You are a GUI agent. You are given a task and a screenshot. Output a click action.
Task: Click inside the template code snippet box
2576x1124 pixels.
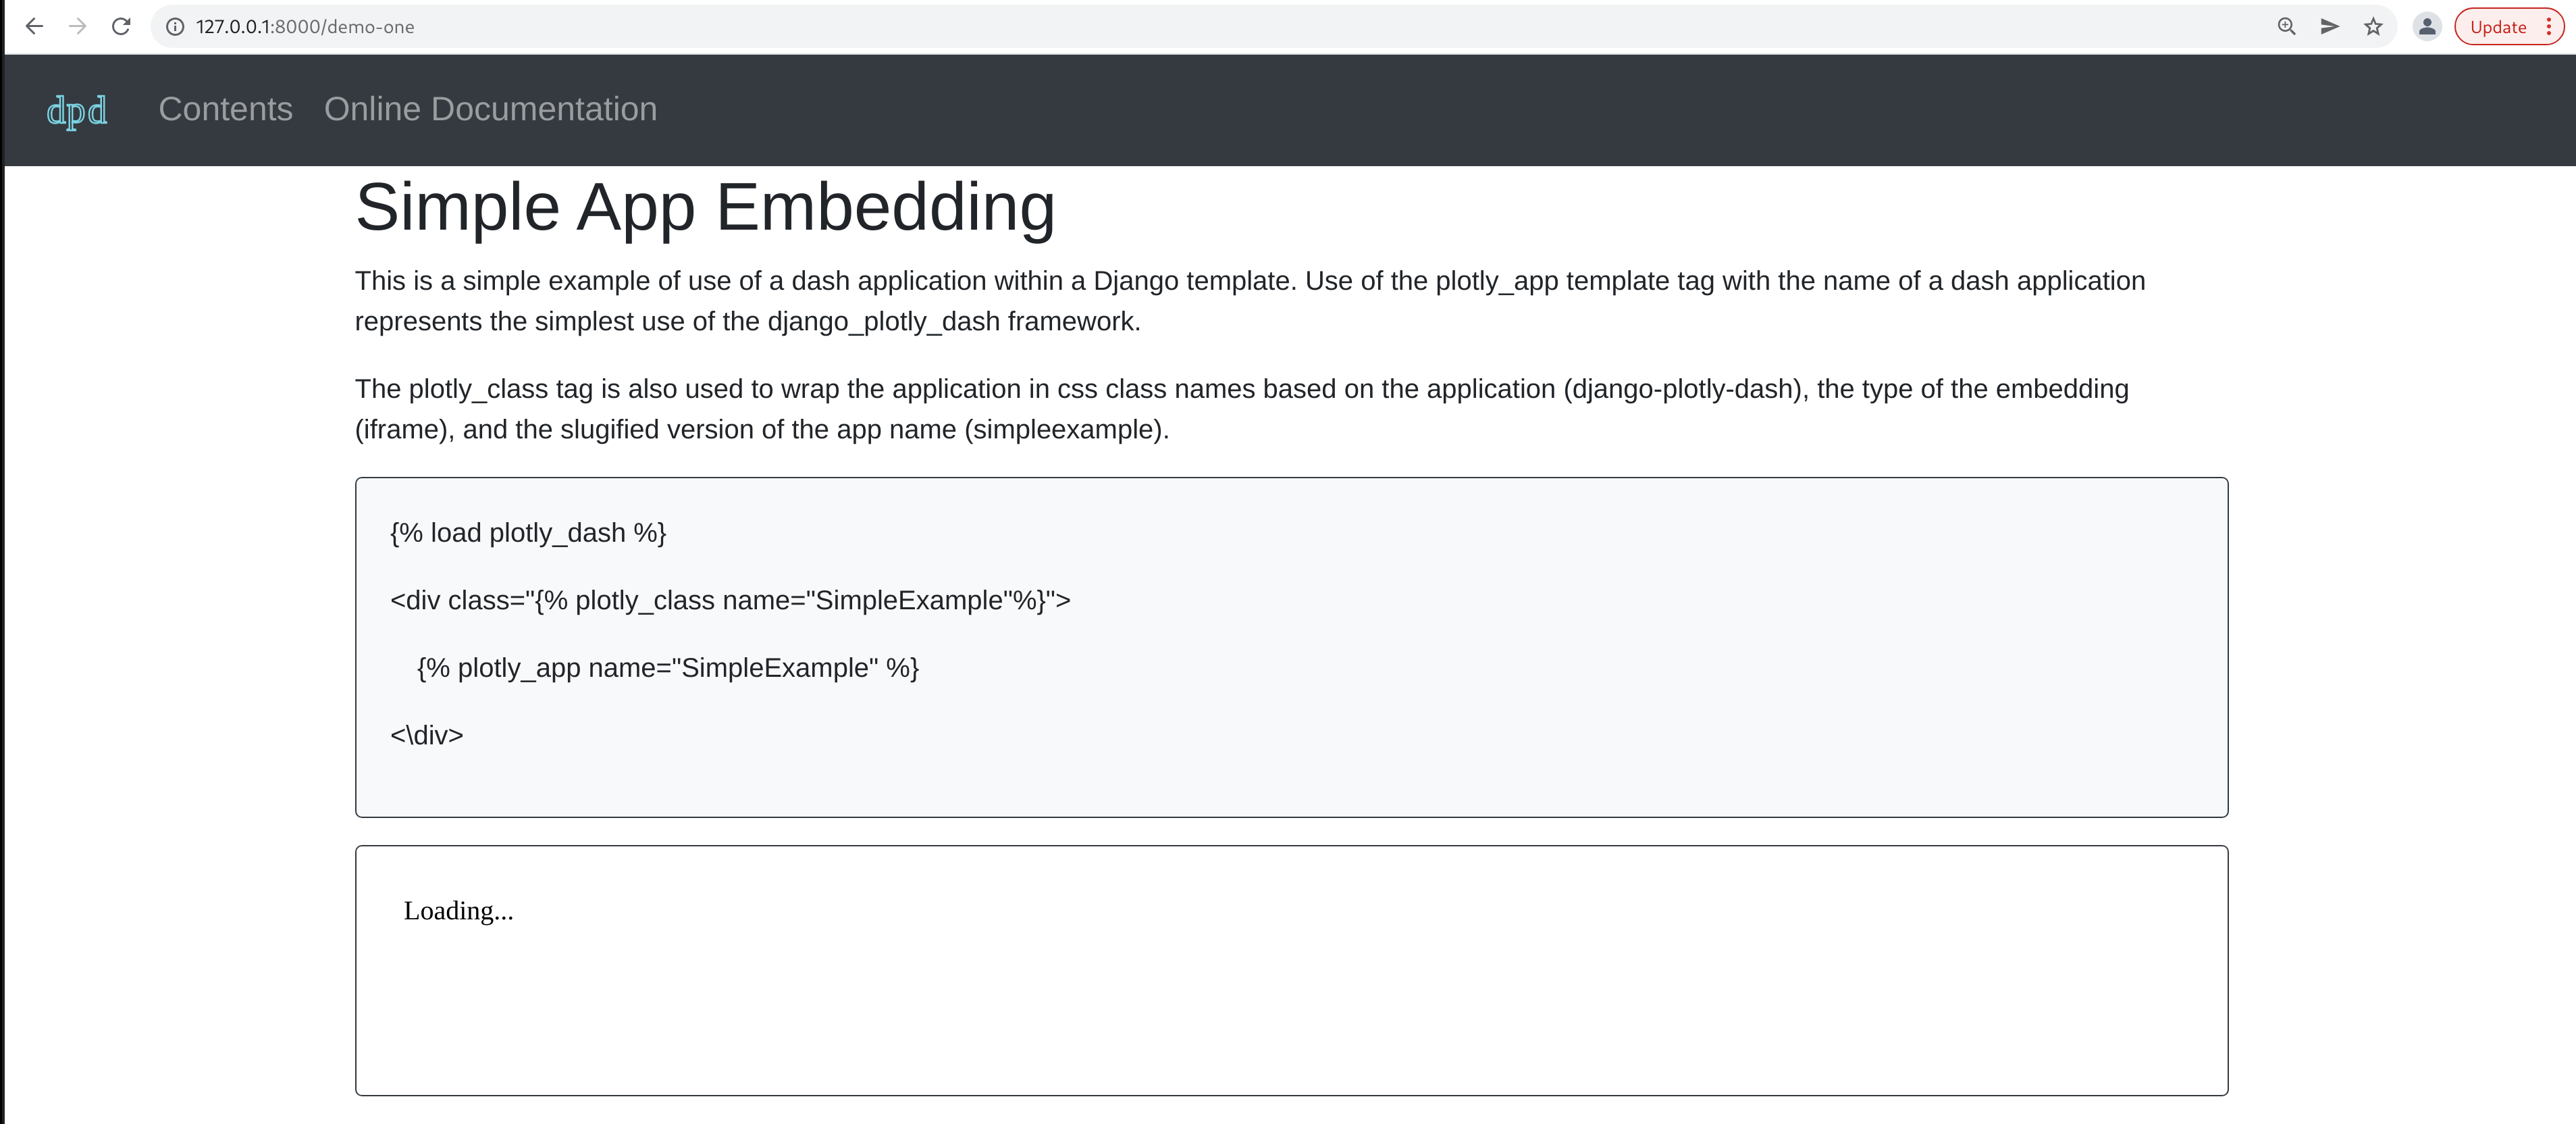pos(1290,645)
